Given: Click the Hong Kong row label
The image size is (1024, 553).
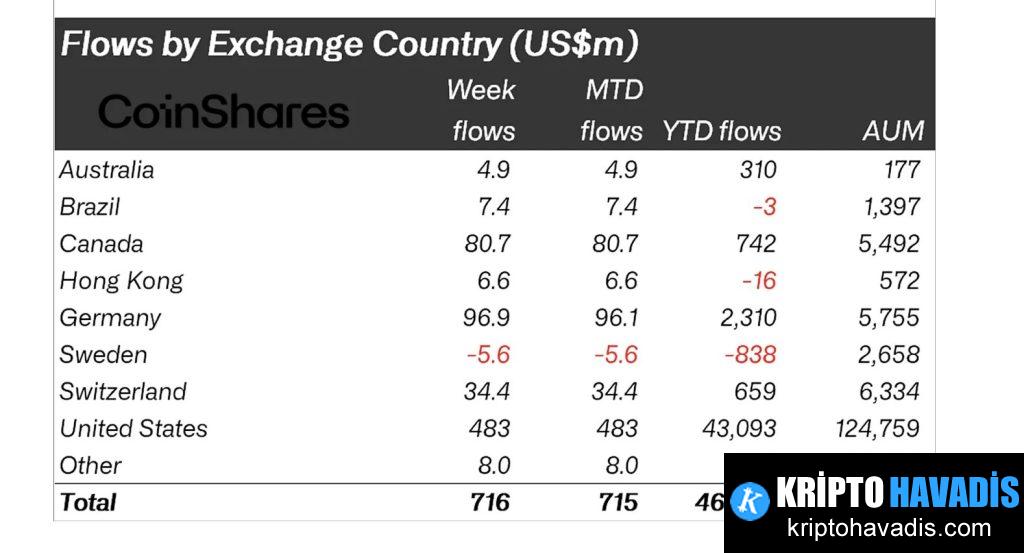Looking at the screenshot, I should (x=121, y=280).
